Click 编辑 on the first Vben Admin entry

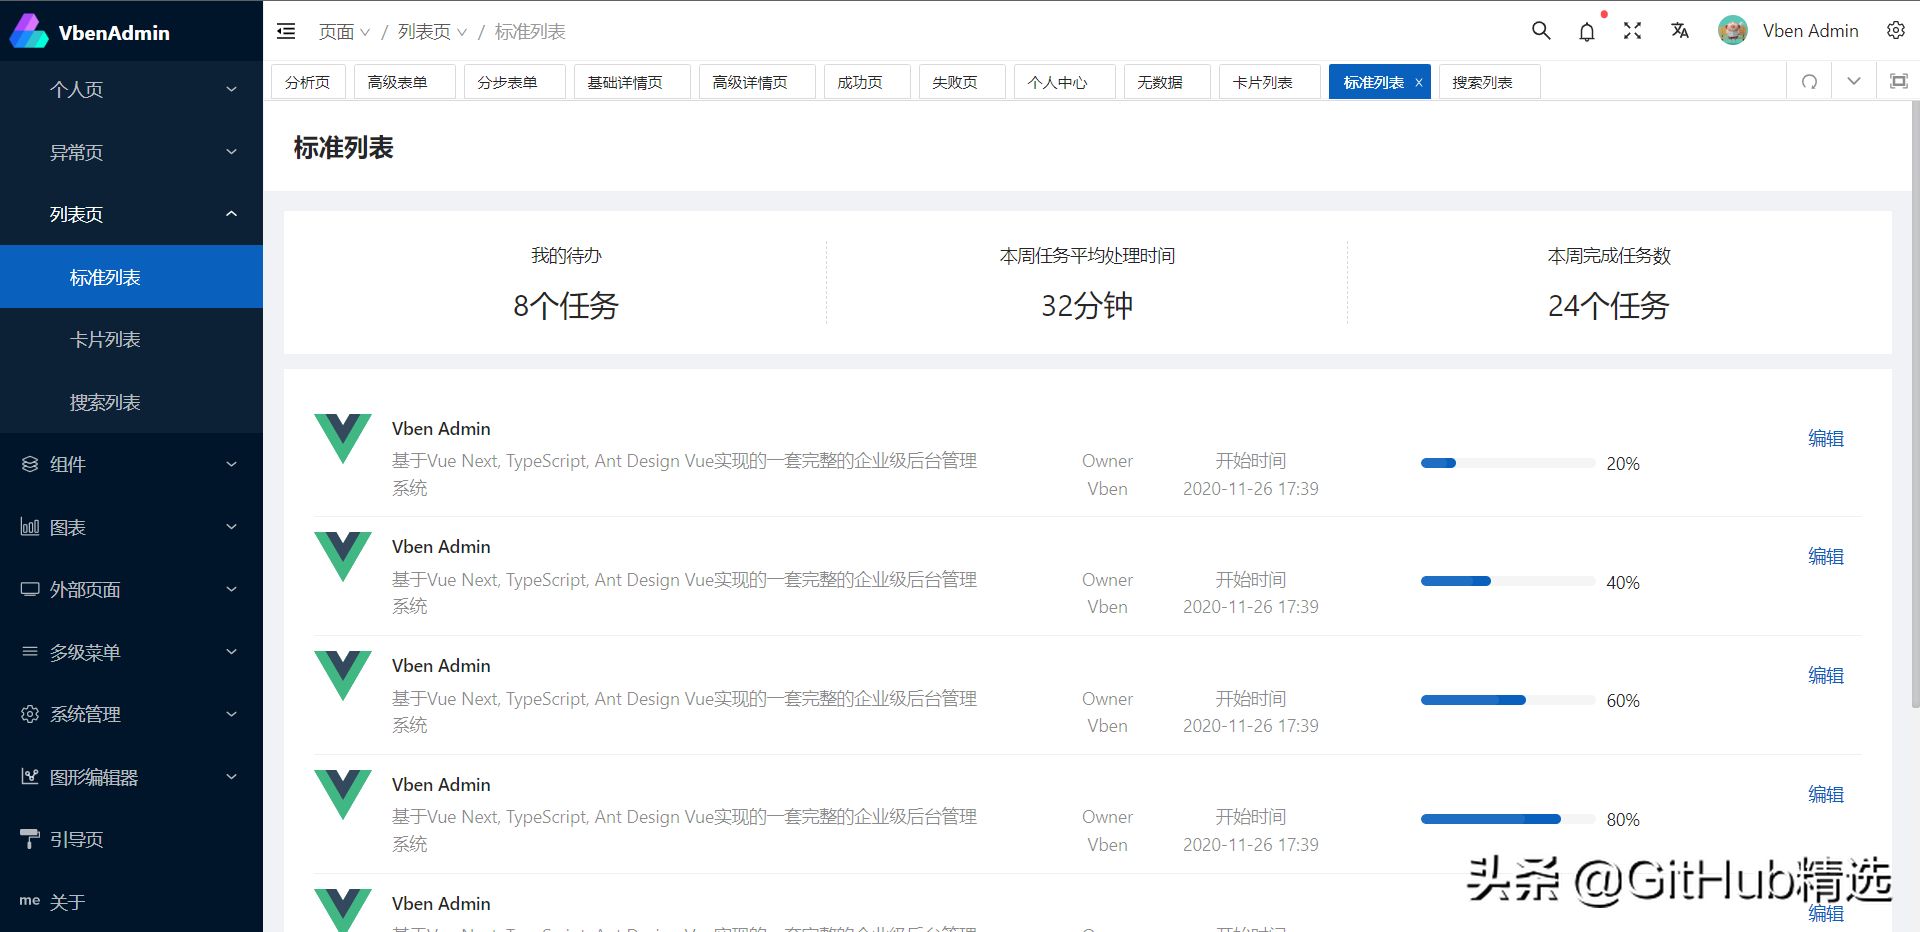1824,438
